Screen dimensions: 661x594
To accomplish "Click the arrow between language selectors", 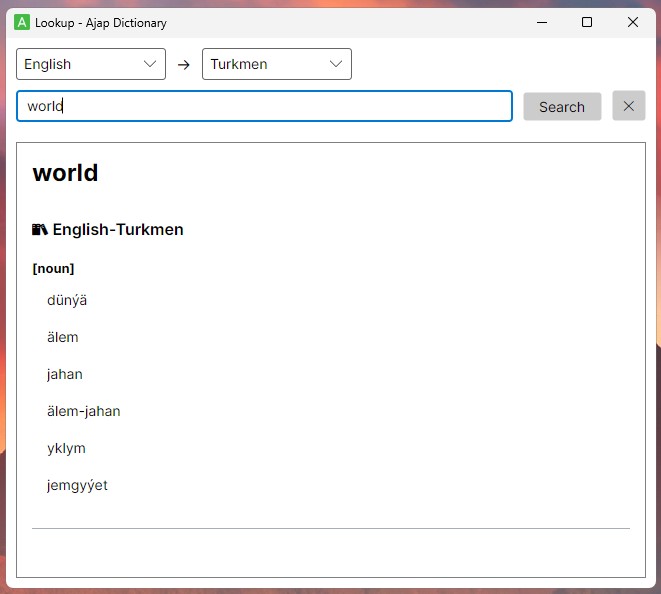I will pyautogui.click(x=183, y=65).
